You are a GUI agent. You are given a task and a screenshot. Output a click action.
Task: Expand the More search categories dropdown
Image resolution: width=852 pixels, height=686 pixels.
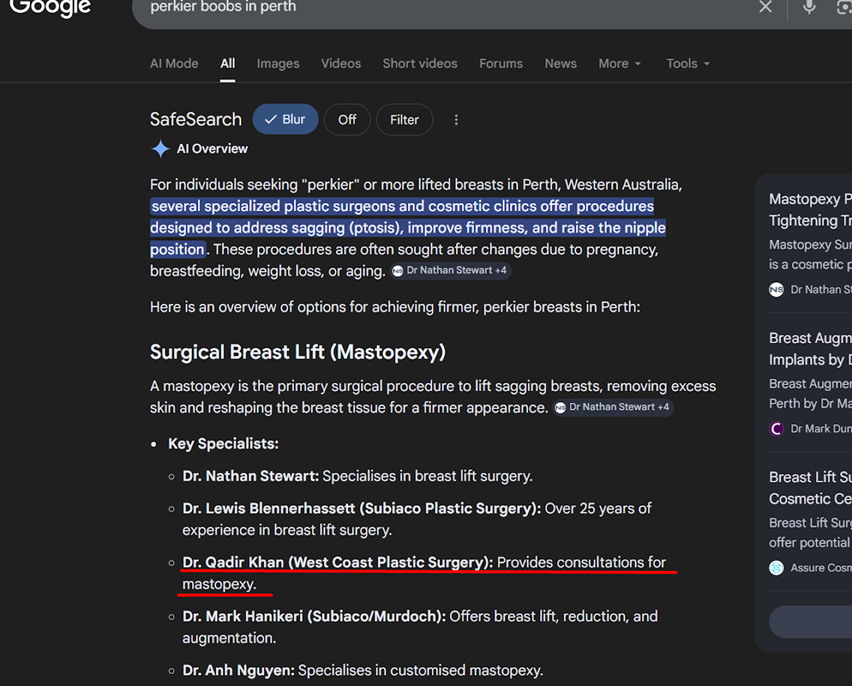(620, 63)
